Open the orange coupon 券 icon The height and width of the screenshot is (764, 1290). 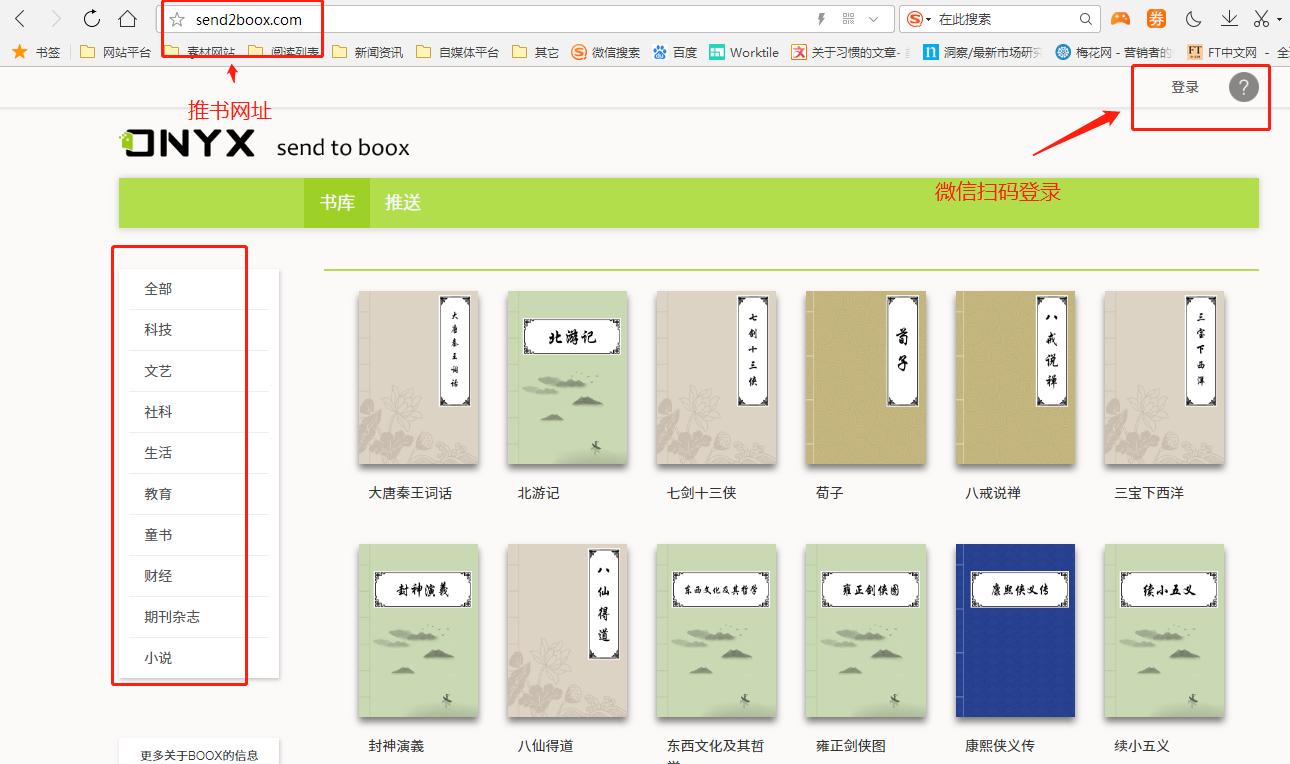coord(1156,19)
